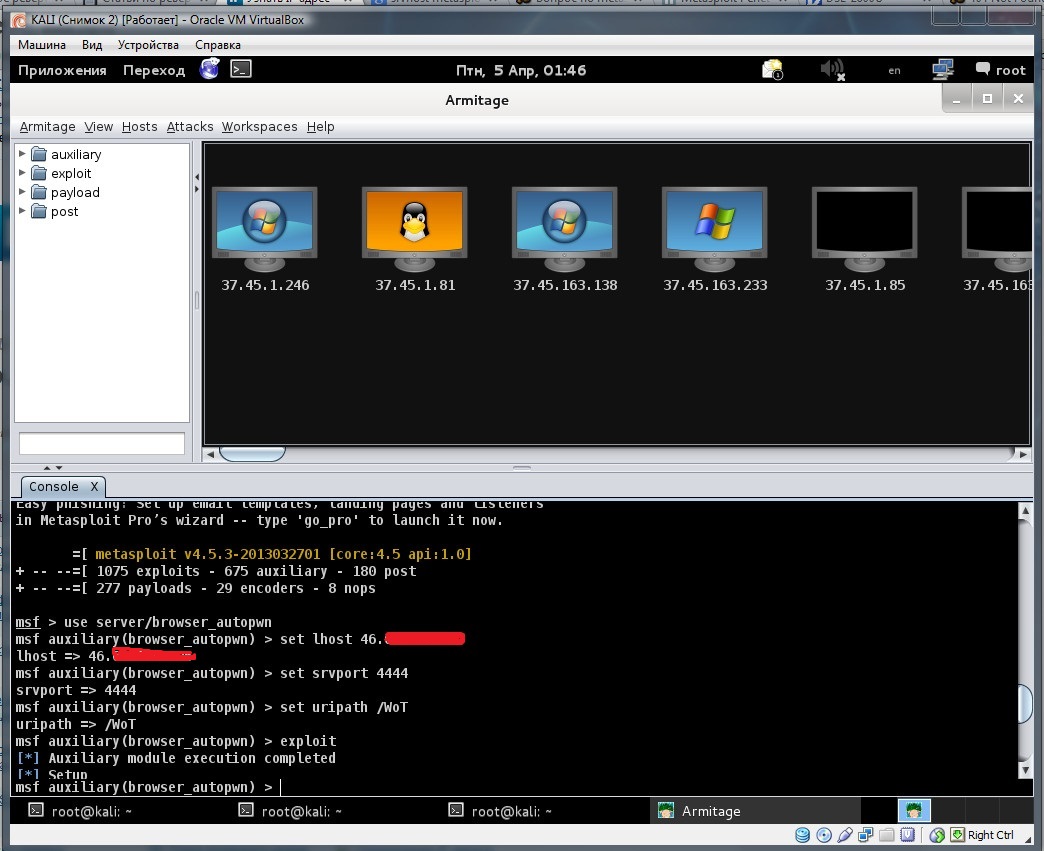The height and width of the screenshot is (851, 1044).
Task: Select the unknown host 37.45.1.85
Action: point(864,228)
